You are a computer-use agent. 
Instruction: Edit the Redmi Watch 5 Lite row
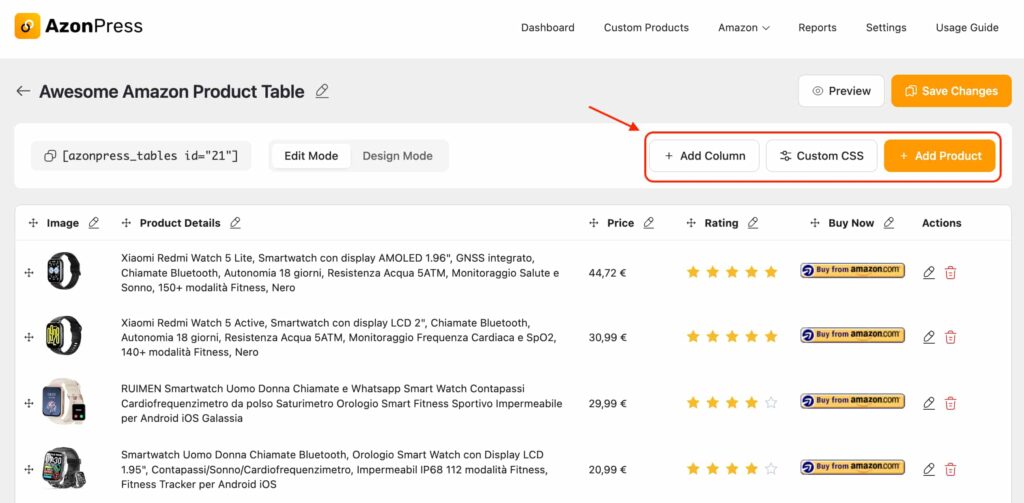click(929, 272)
